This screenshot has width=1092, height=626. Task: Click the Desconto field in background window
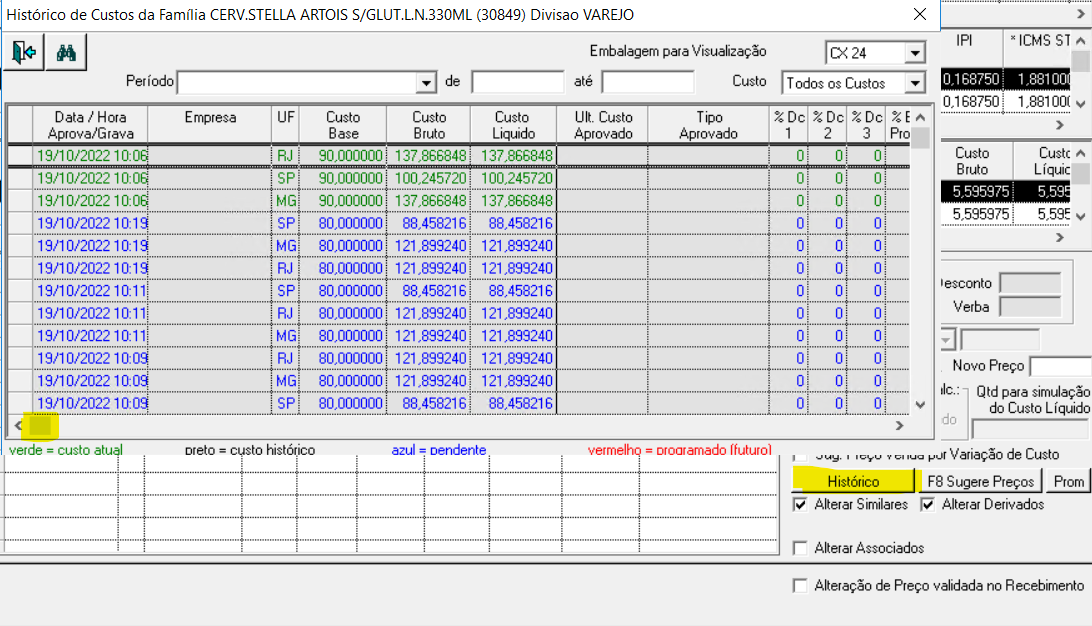[x=1030, y=283]
